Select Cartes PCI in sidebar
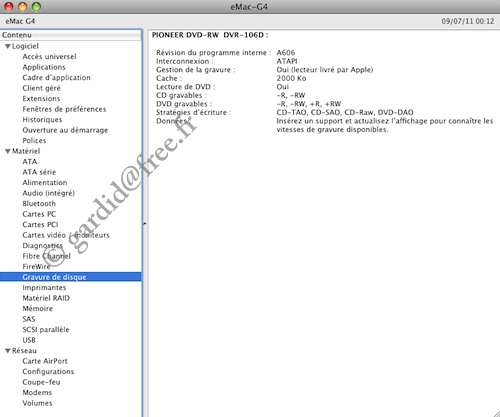Viewport: 500px width, 417px height. click(x=40, y=225)
